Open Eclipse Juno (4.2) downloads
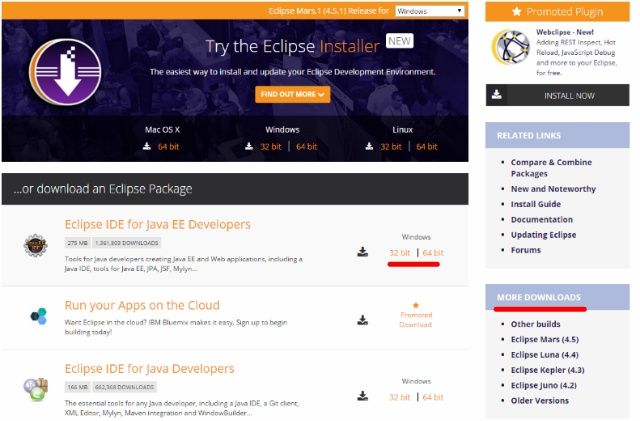Screen dimensions: 640x421 click(544, 385)
